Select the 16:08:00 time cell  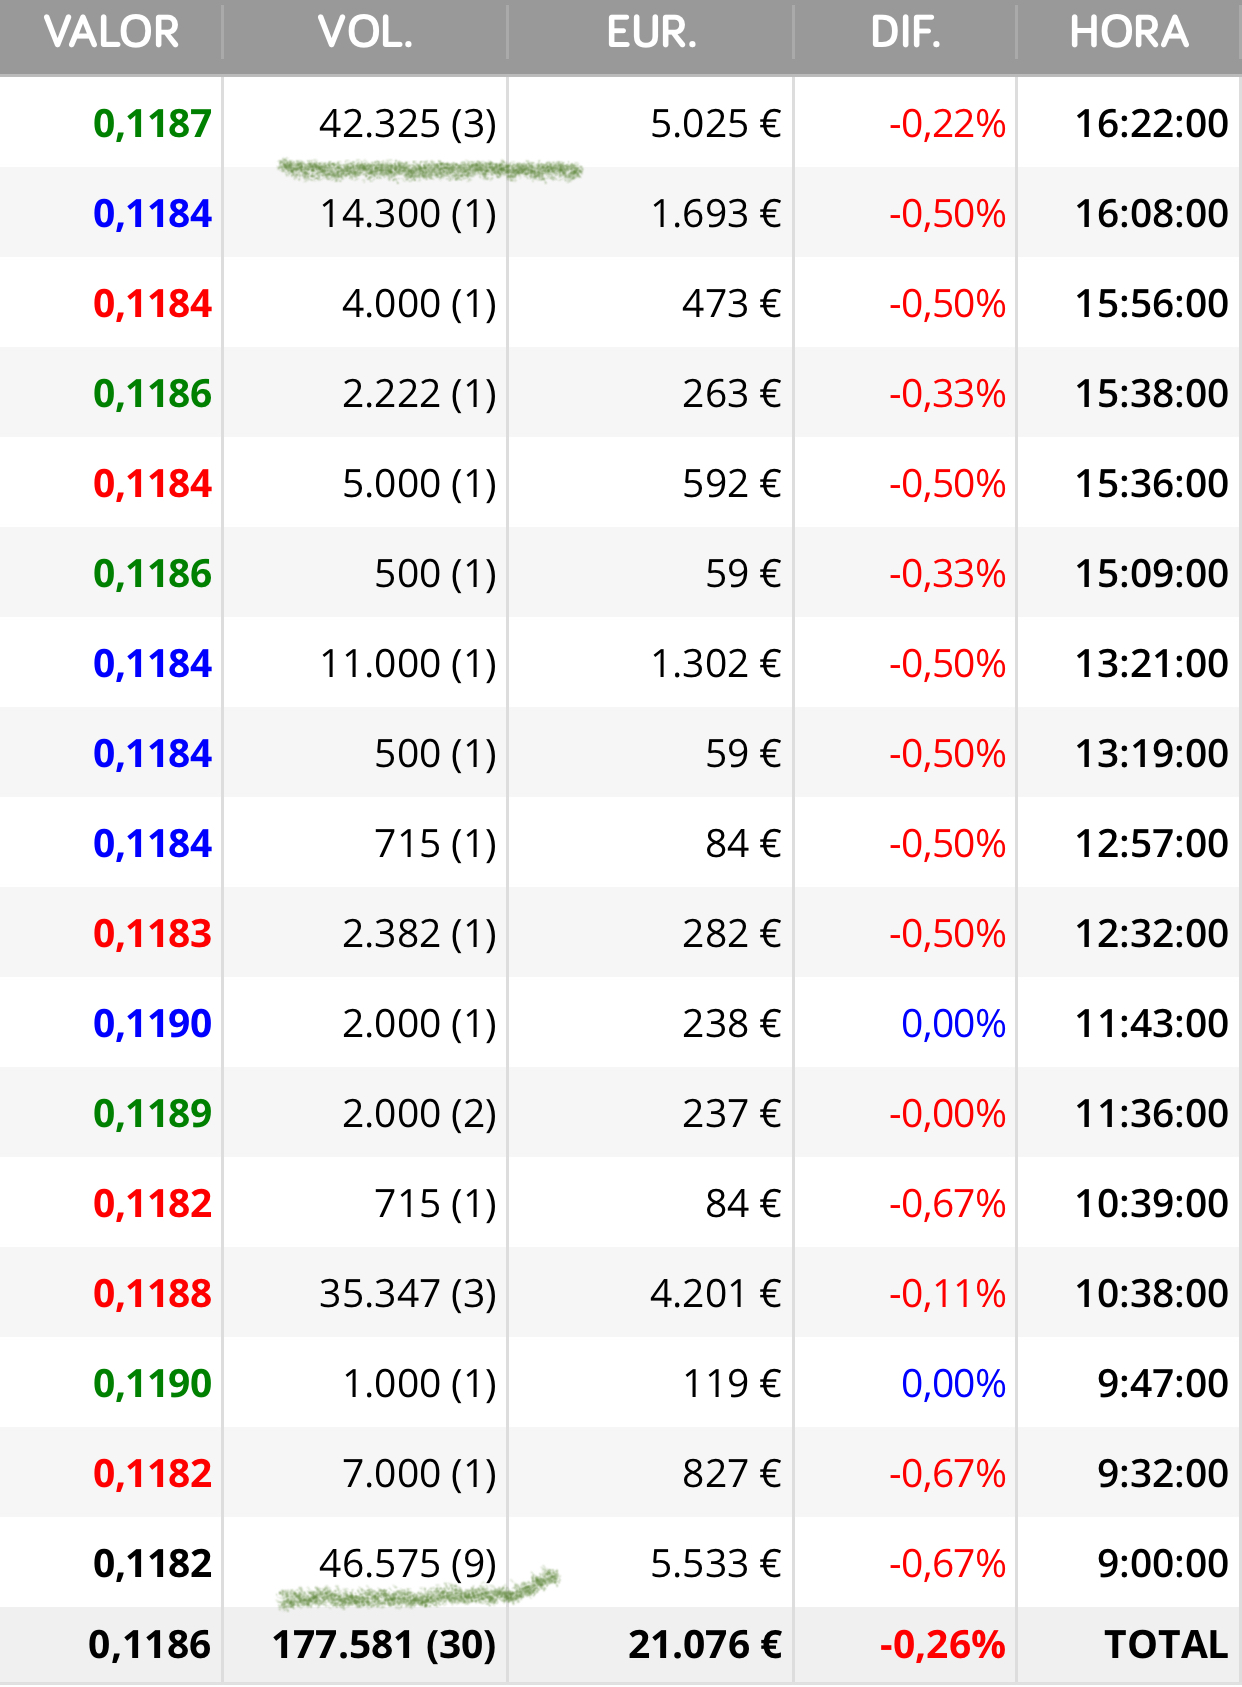pyautogui.click(x=1151, y=214)
